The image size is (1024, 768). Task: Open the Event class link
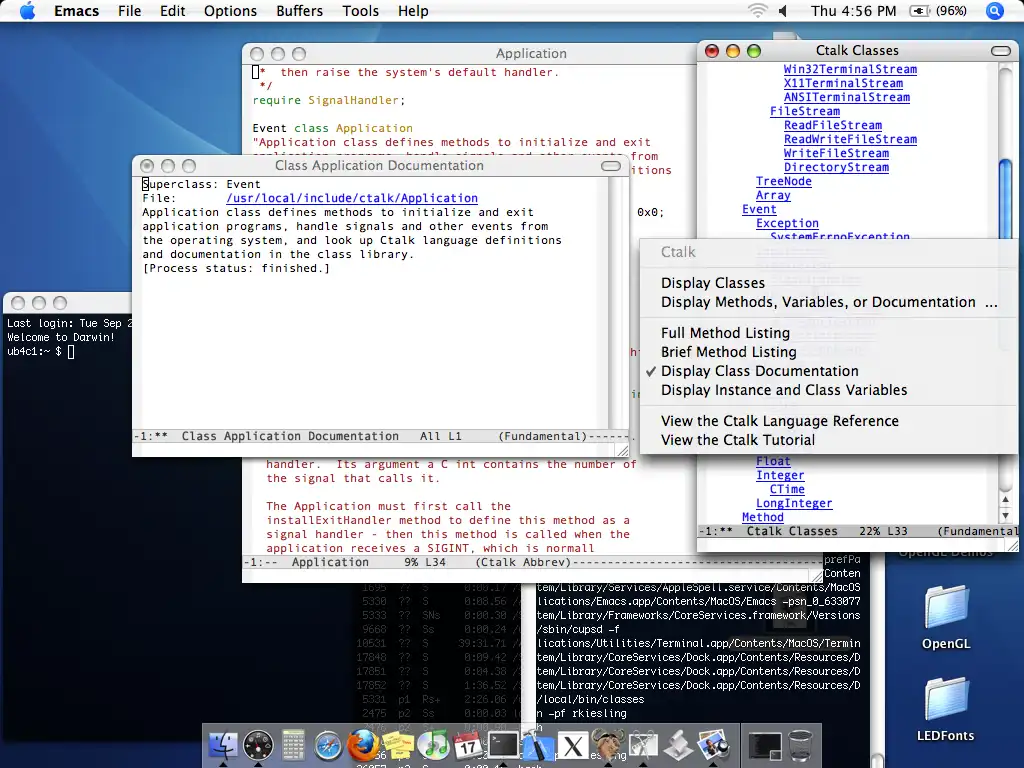[x=759, y=210]
